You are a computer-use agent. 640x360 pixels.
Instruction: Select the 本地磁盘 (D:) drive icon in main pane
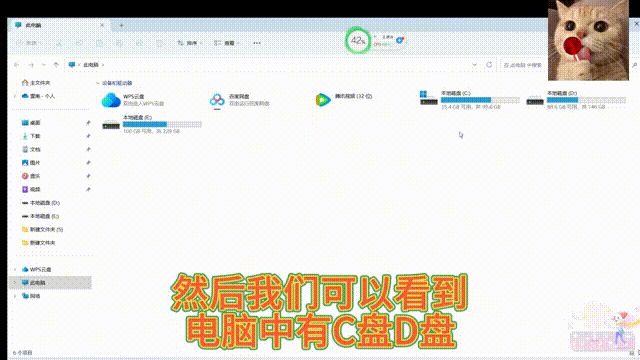[535, 100]
